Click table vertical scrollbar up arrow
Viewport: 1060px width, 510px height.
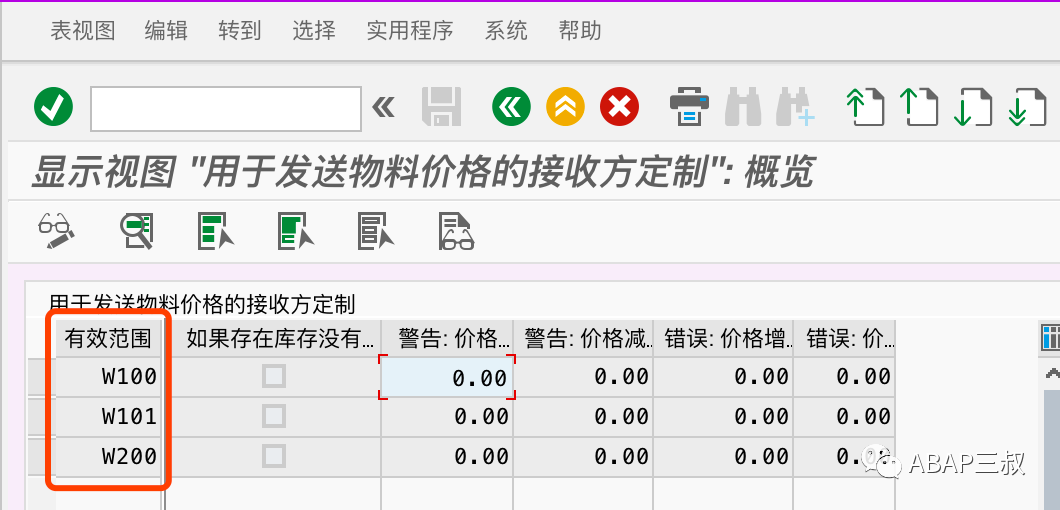(x=1052, y=373)
